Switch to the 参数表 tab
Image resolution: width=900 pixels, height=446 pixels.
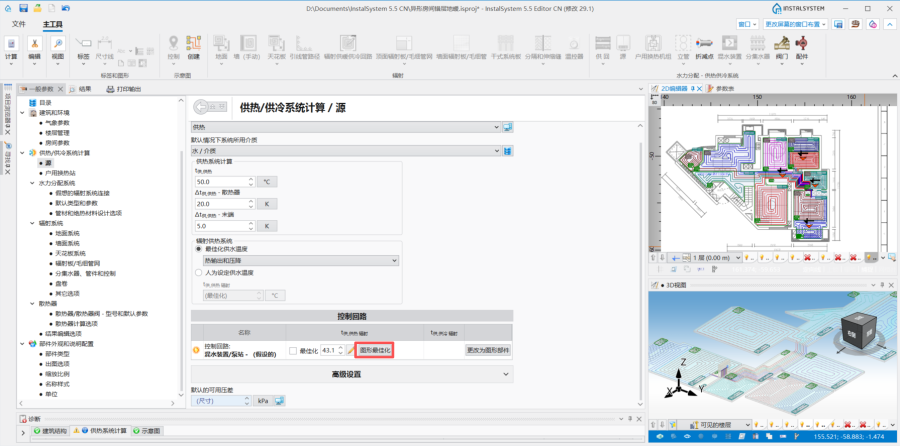(722, 88)
